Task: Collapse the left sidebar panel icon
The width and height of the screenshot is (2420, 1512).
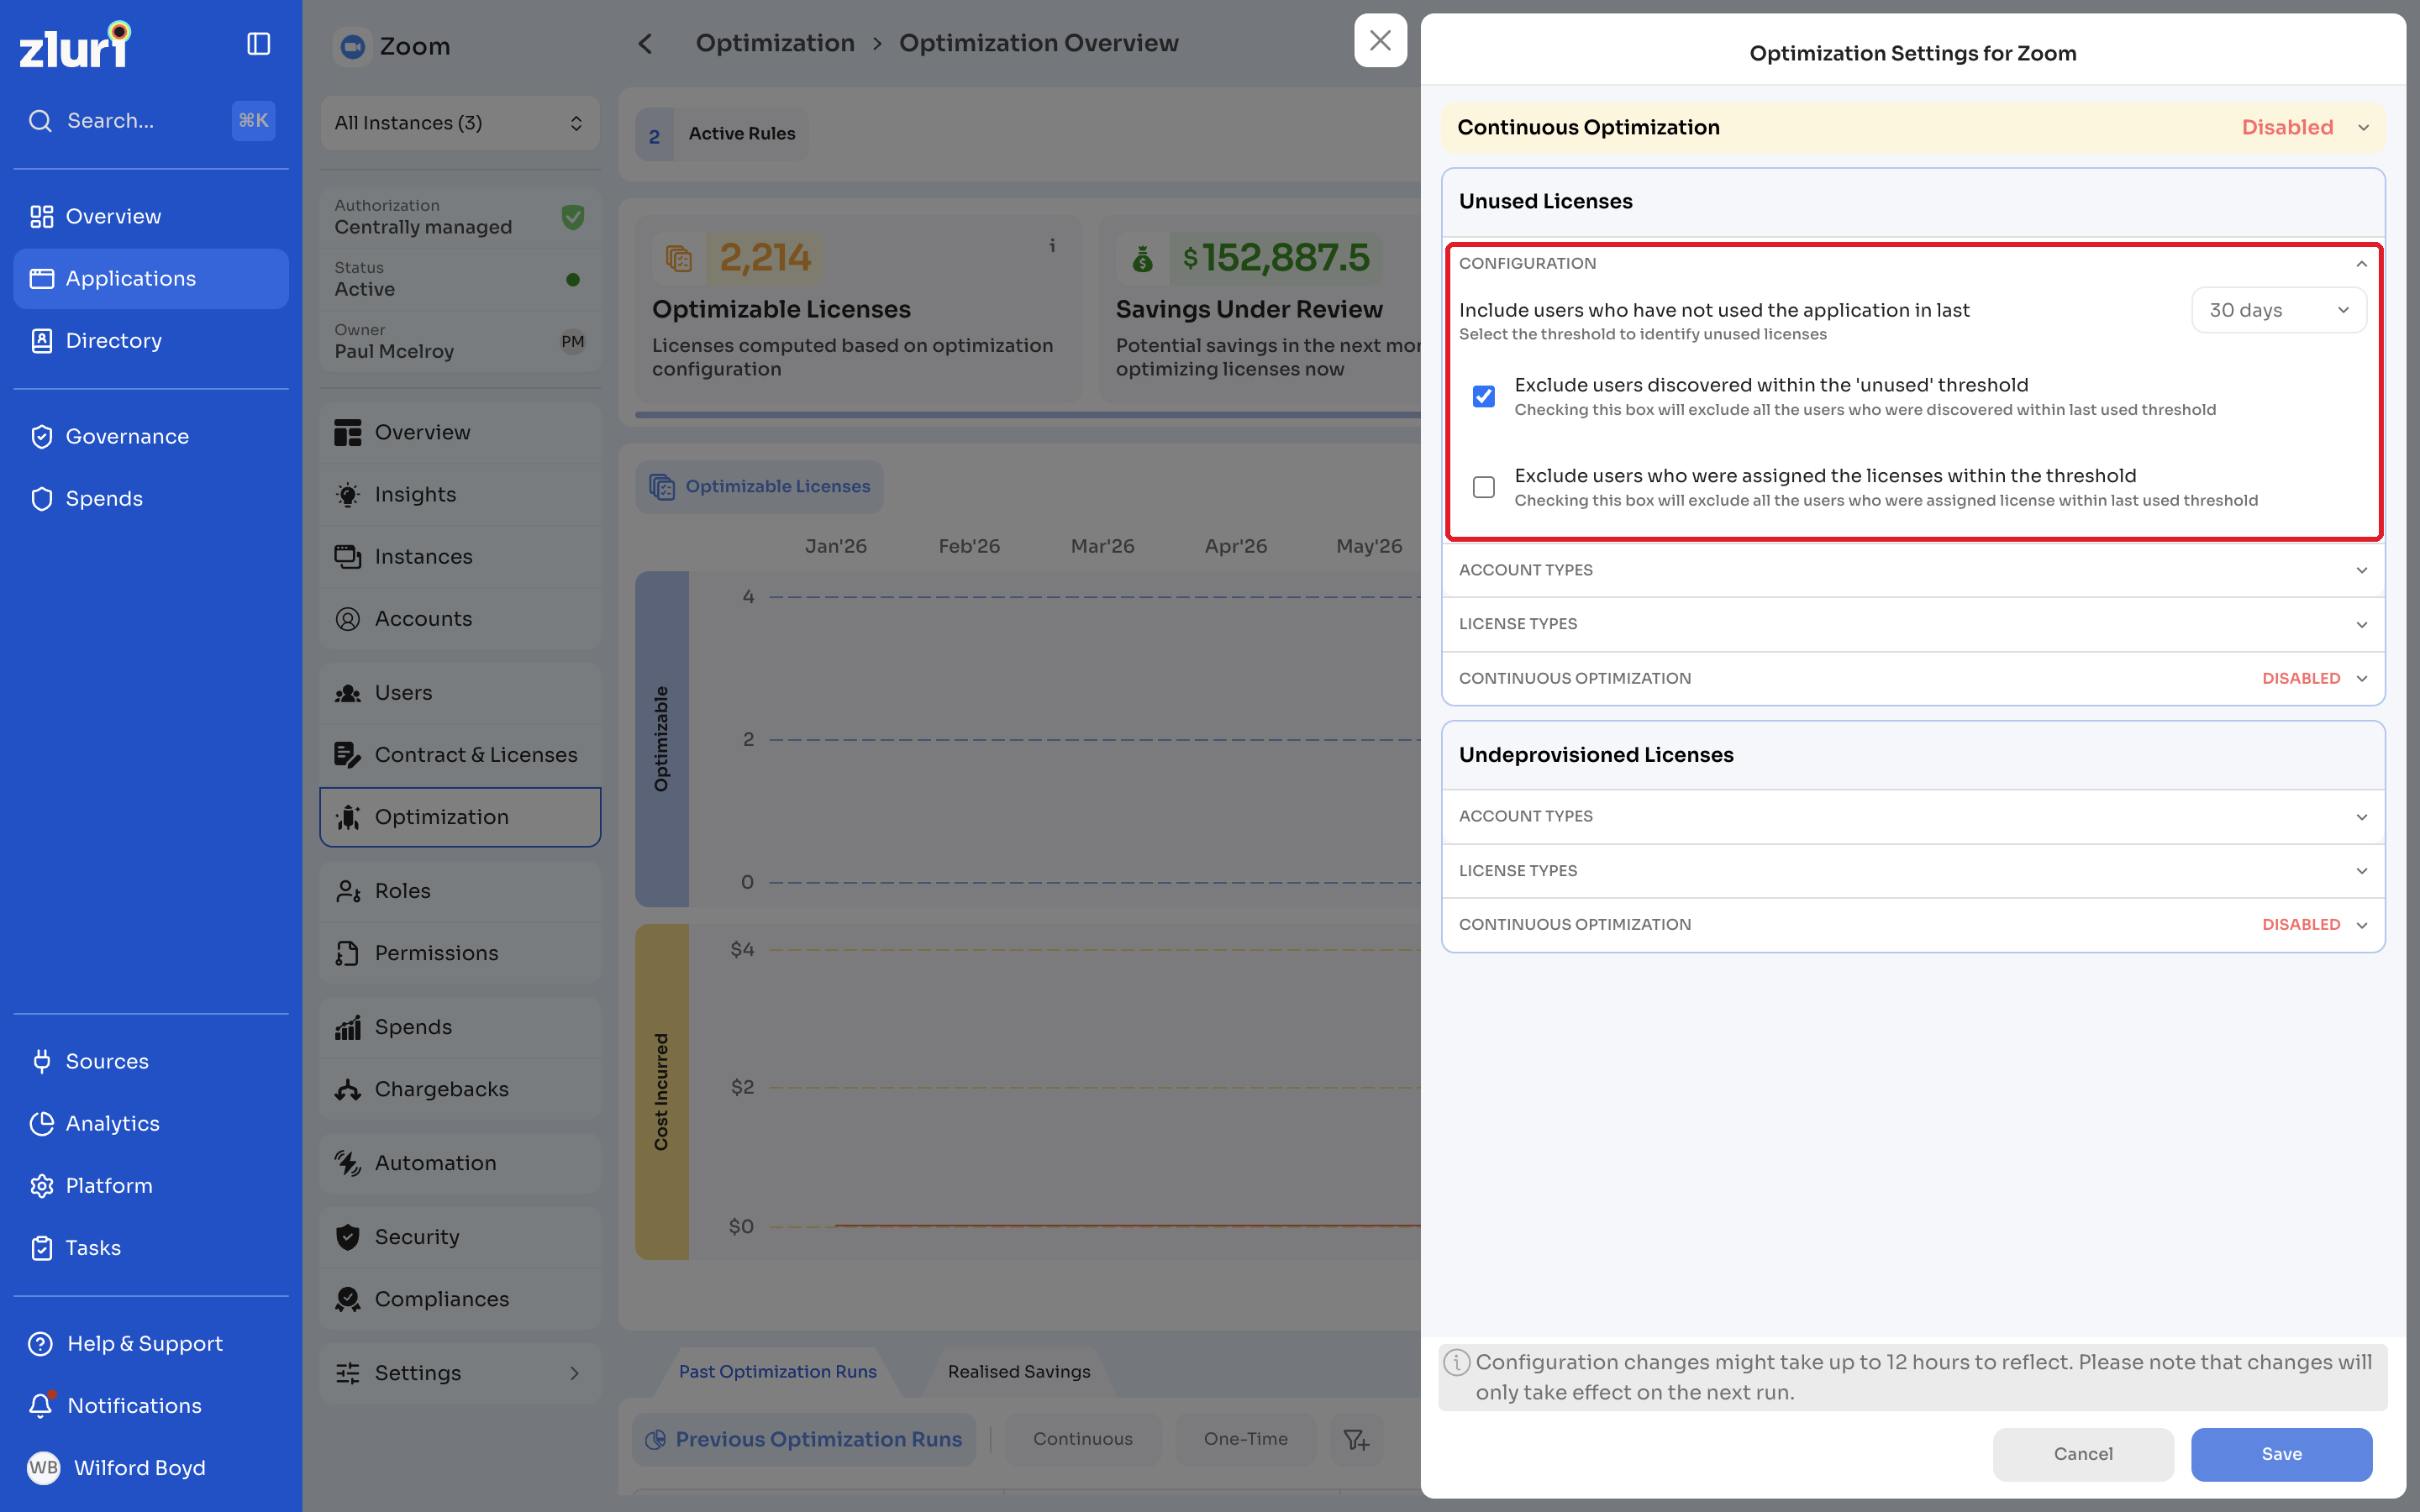Action: point(258,44)
